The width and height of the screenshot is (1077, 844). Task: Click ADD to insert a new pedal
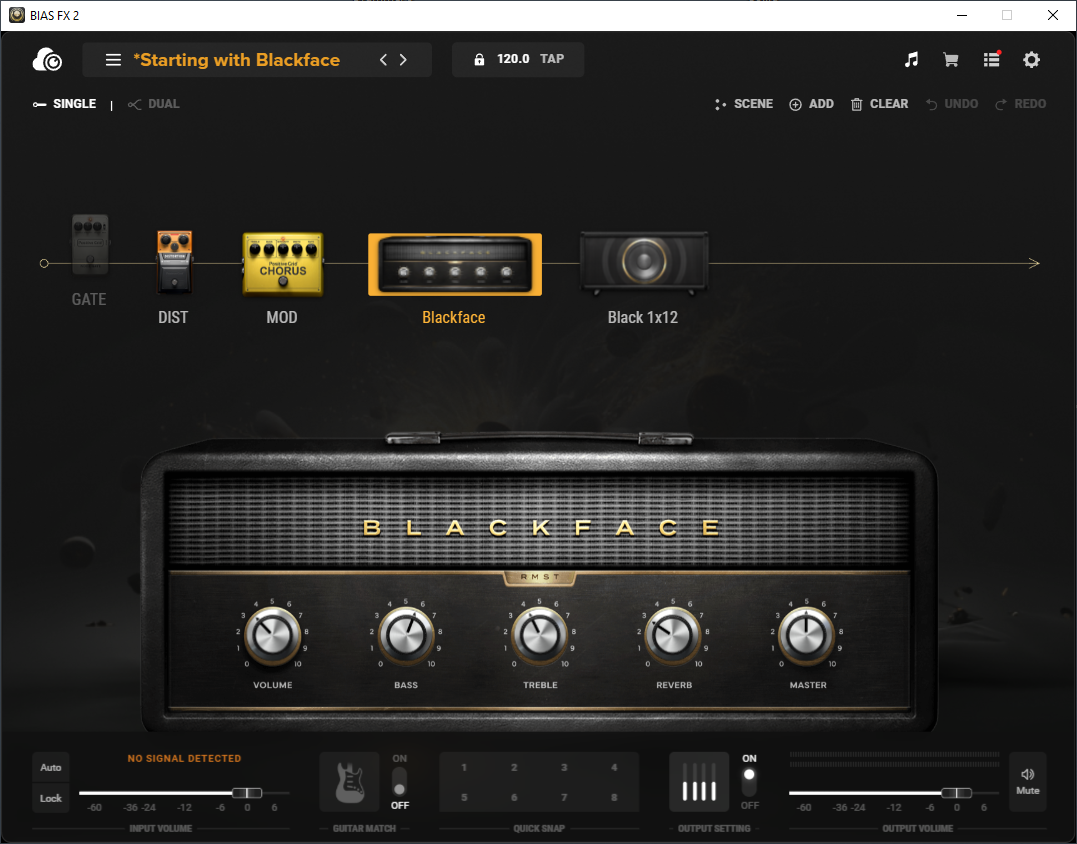[811, 104]
